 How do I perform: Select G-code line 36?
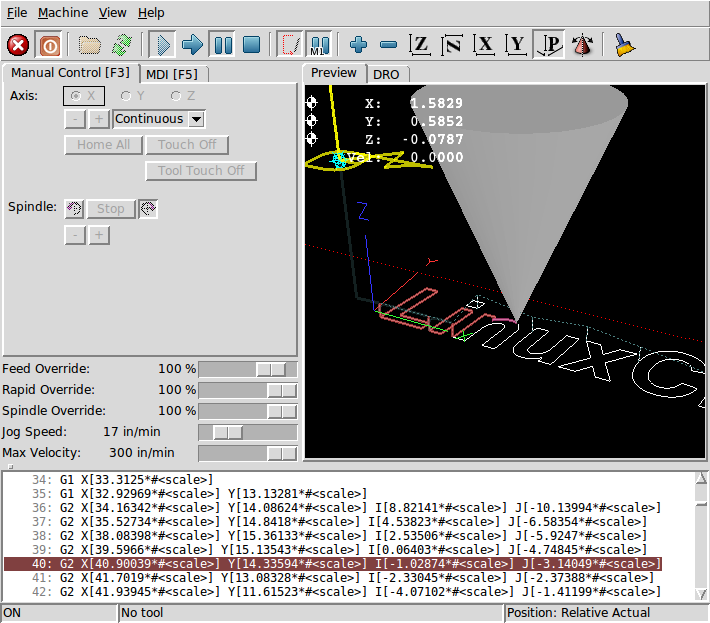346,508
